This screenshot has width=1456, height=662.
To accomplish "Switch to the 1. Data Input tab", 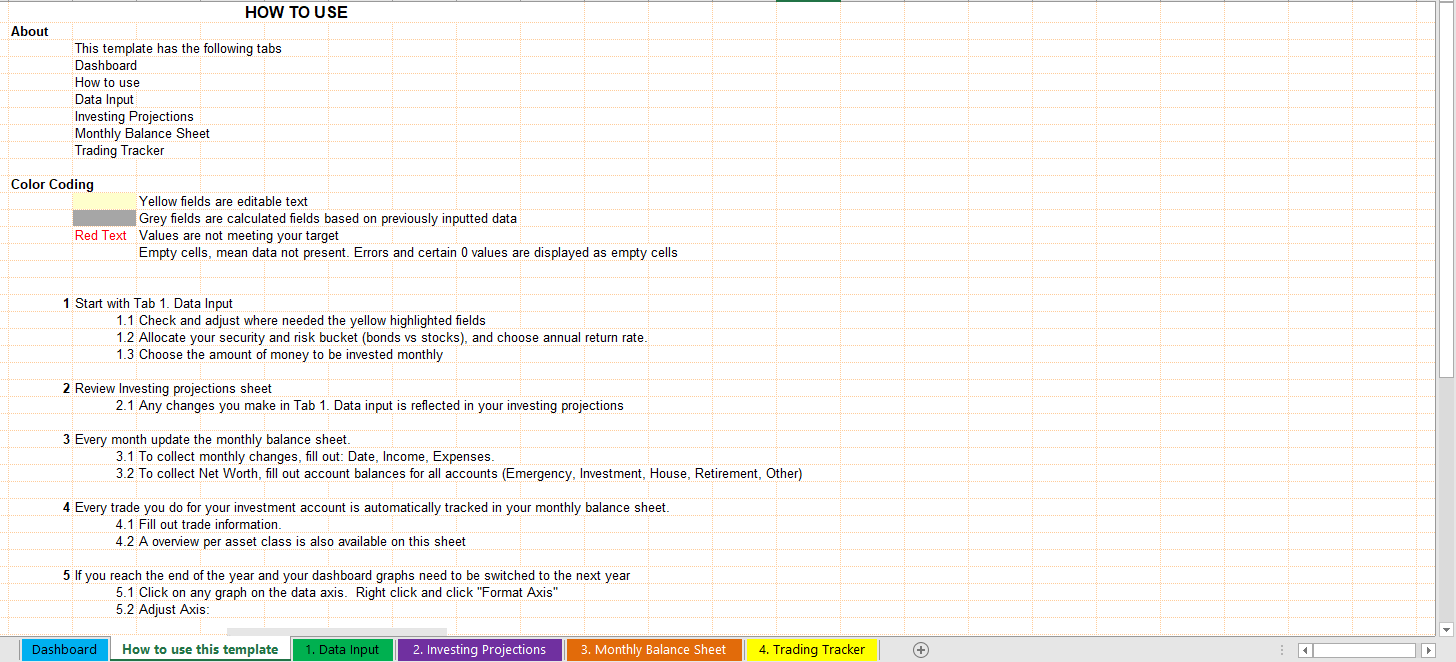I will point(342,650).
